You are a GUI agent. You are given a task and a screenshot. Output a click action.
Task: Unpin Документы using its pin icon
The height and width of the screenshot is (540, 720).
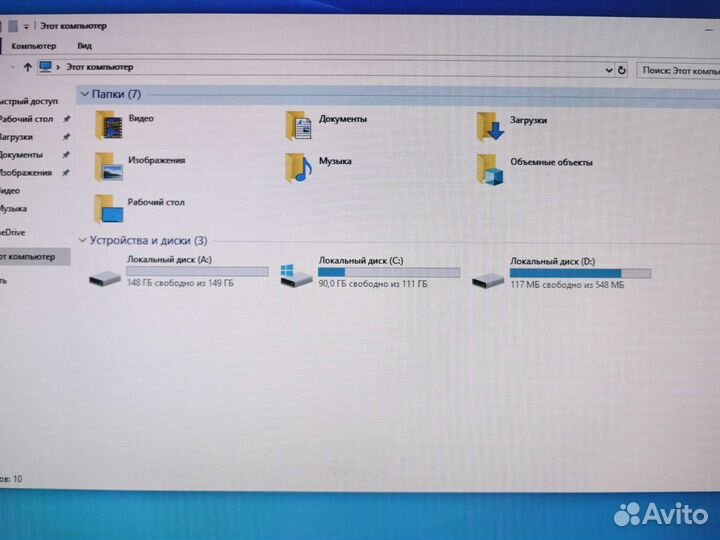pyautogui.click(x=67, y=155)
